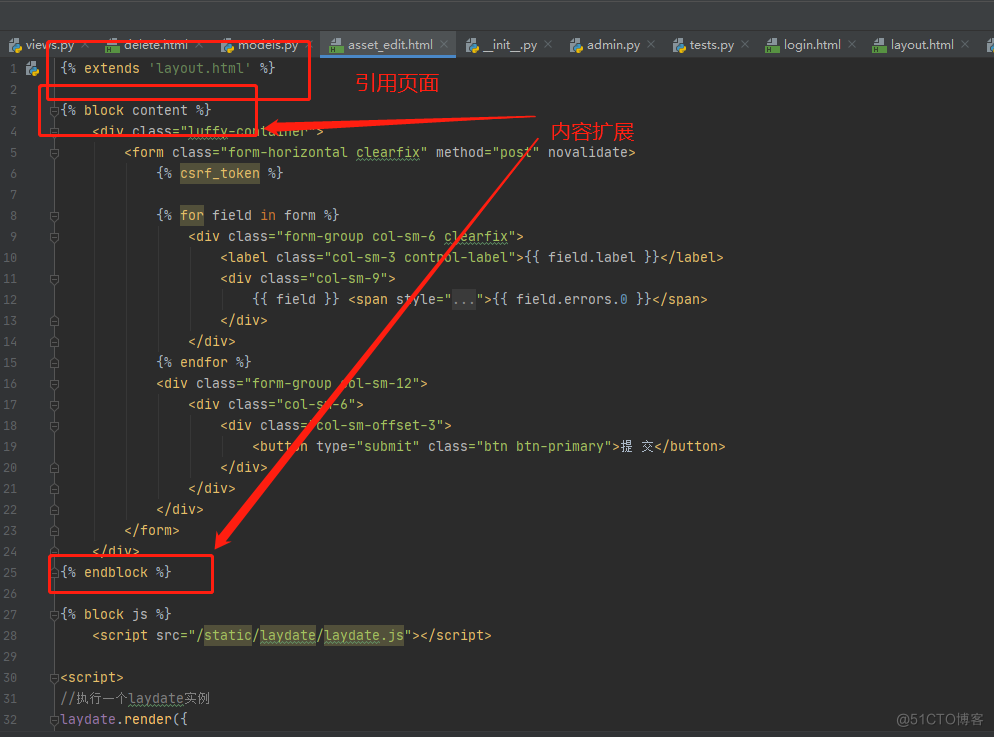This screenshot has height=737, width=994.
Task: Click the 'endfor' tag on line 15
Action: tap(203, 362)
